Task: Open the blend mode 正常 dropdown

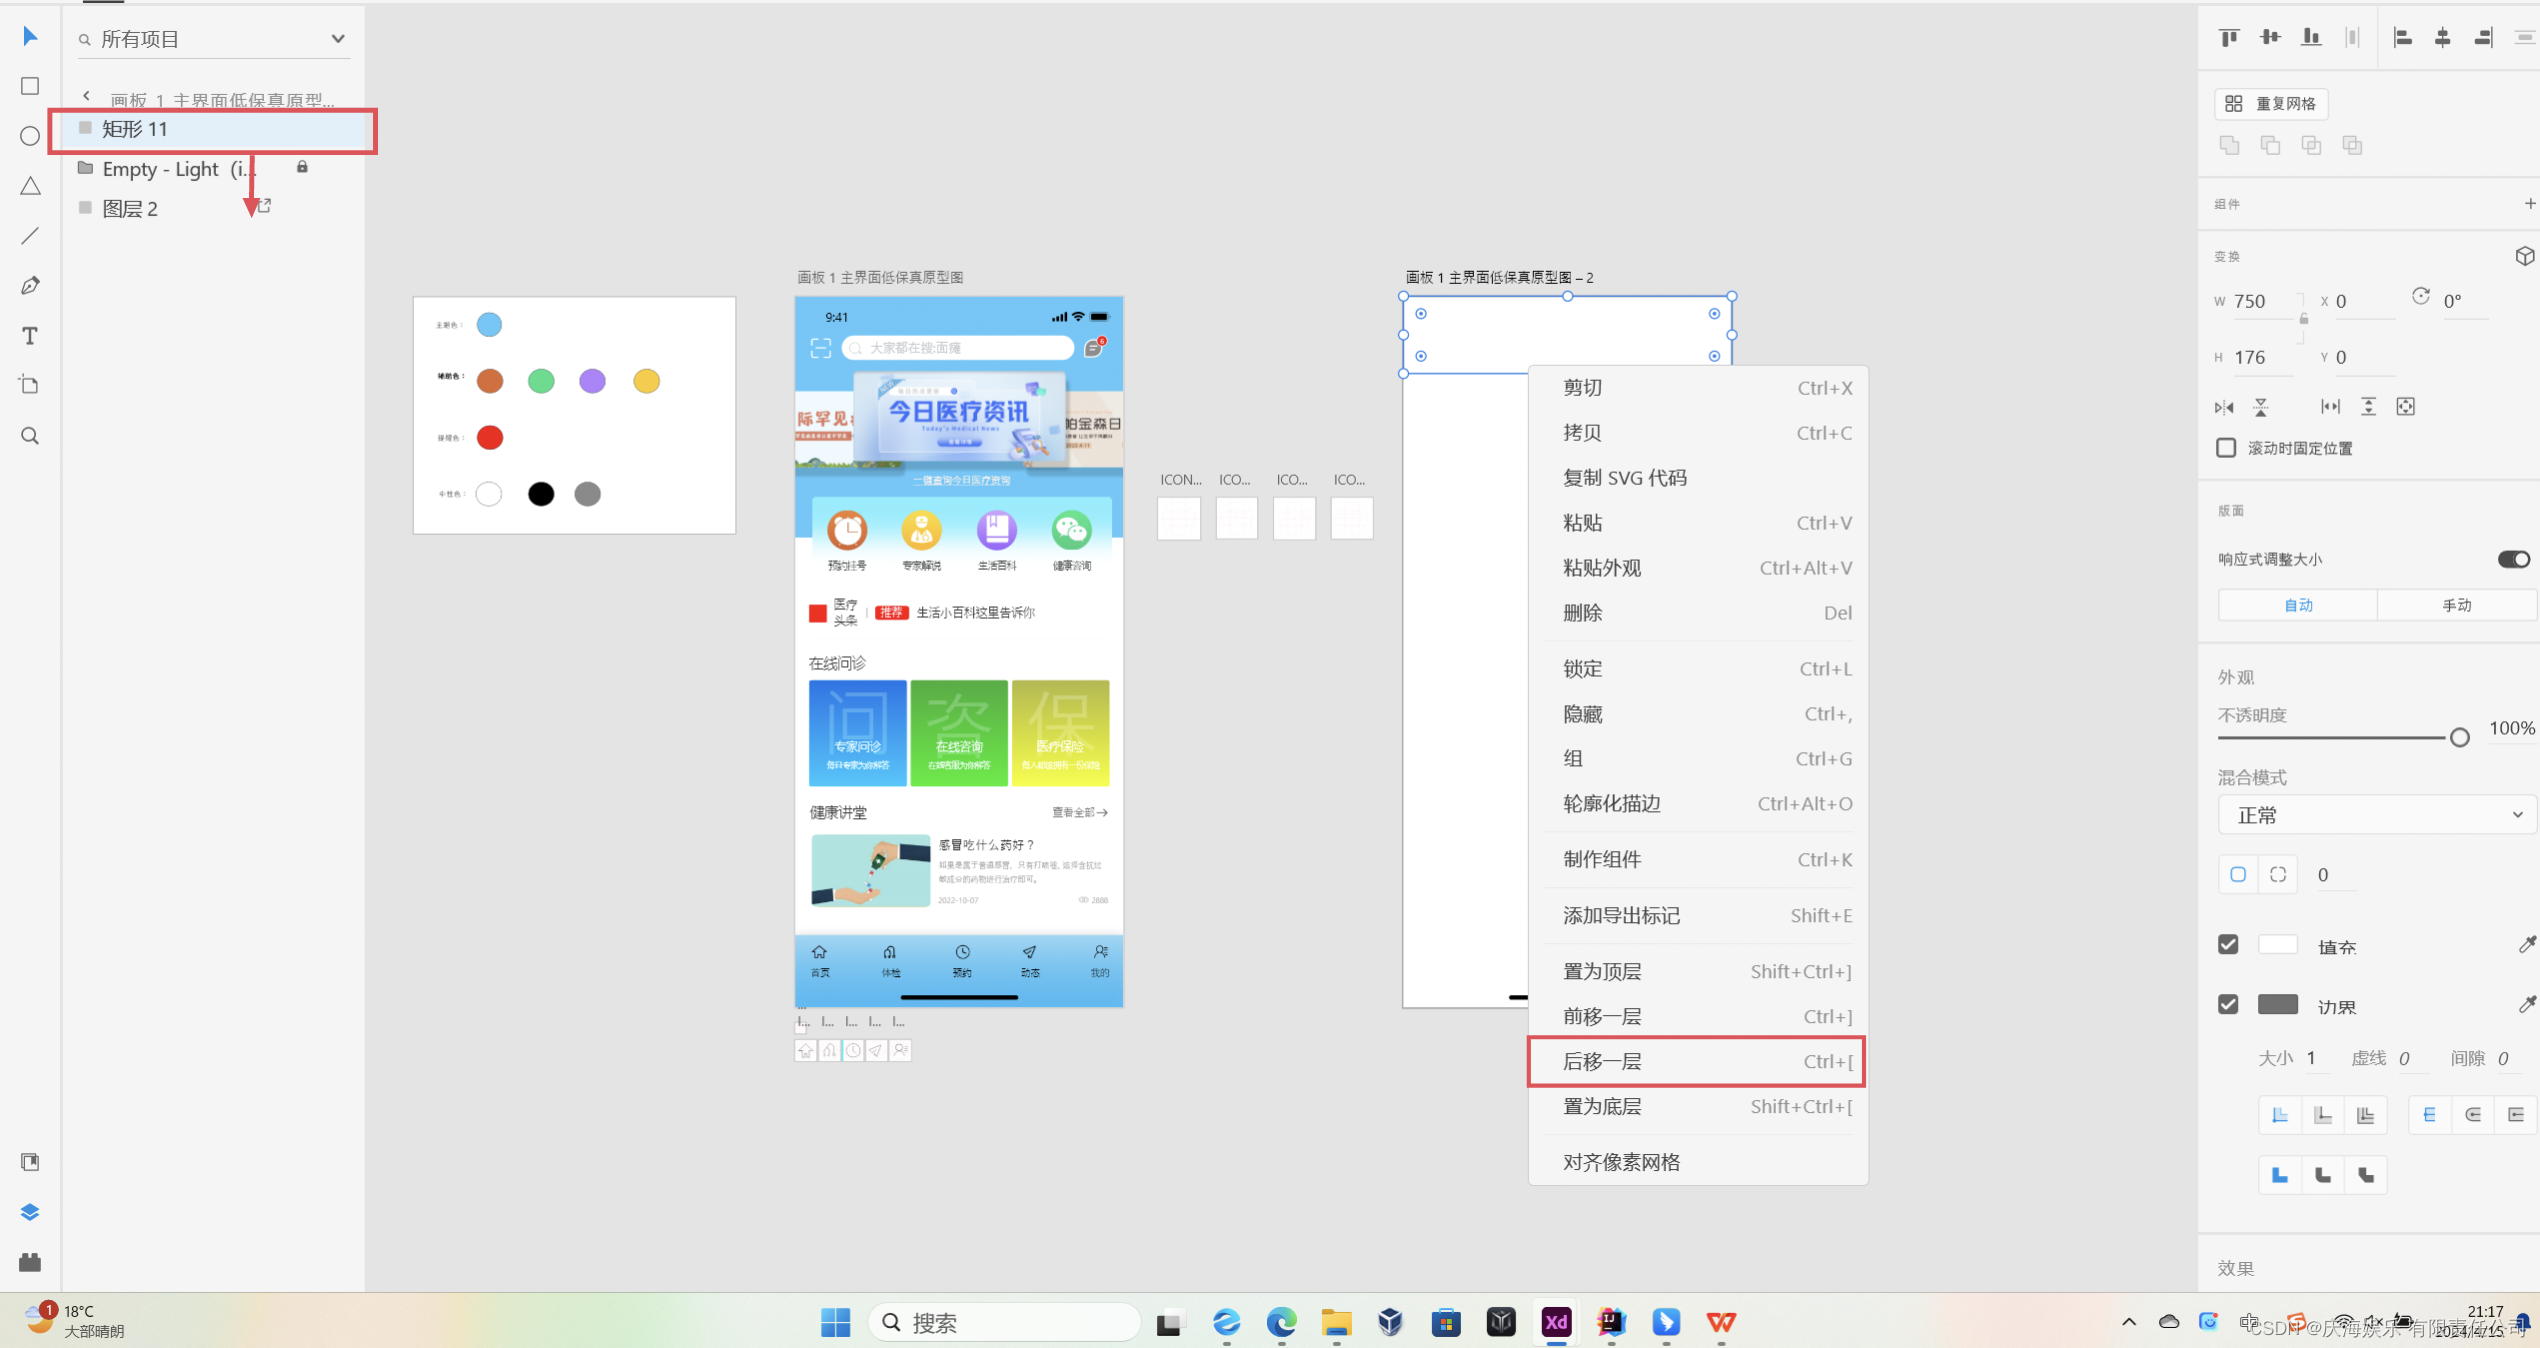Action: tap(2376, 815)
